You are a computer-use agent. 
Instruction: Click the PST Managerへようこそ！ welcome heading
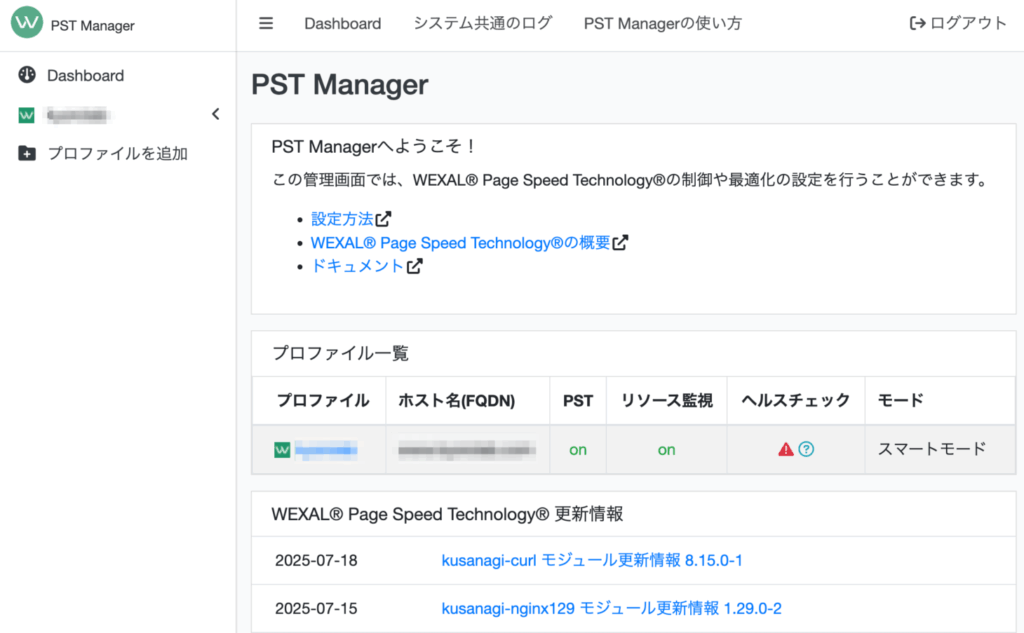[373, 146]
